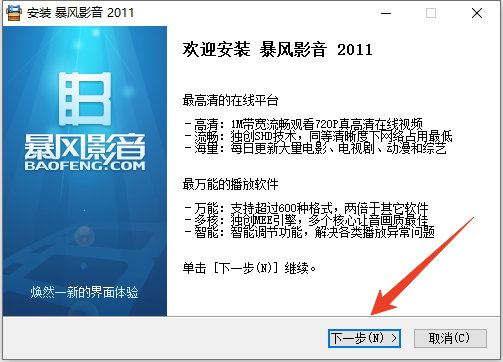Click the line starting with 高清: 1M带宽流畅观看
Screen dimensions: 503x362
point(303,124)
